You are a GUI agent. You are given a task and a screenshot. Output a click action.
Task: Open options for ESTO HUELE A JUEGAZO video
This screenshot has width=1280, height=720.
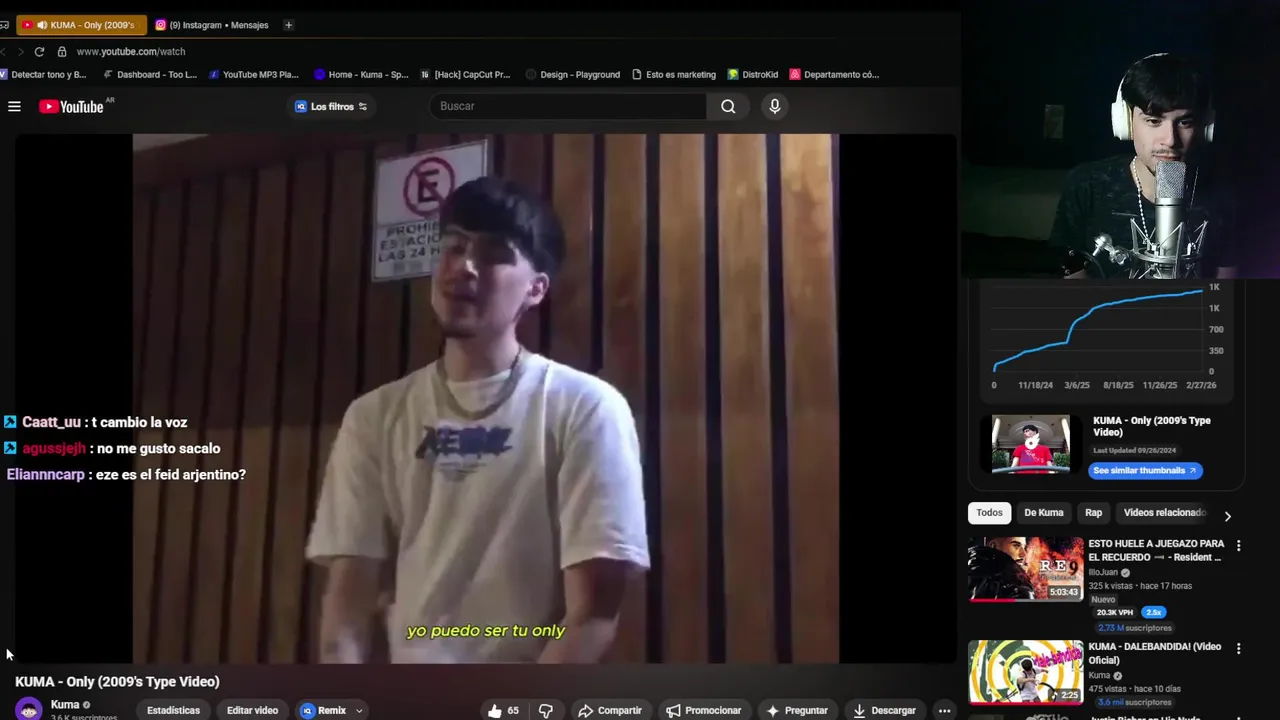[x=1238, y=546]
